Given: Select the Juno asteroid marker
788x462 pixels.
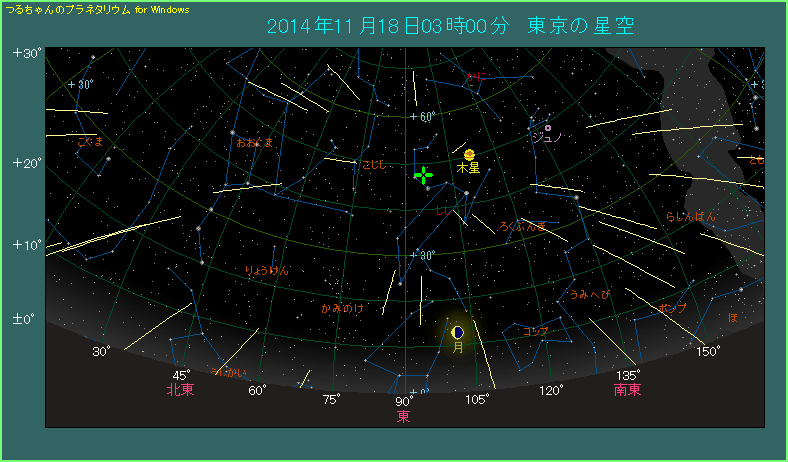Looking at the screenshot, I should point(547,128).
